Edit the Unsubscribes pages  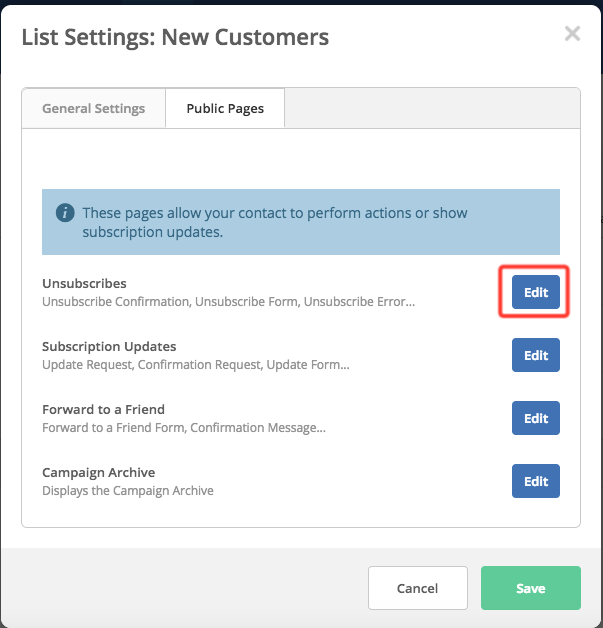click(536, 292)
